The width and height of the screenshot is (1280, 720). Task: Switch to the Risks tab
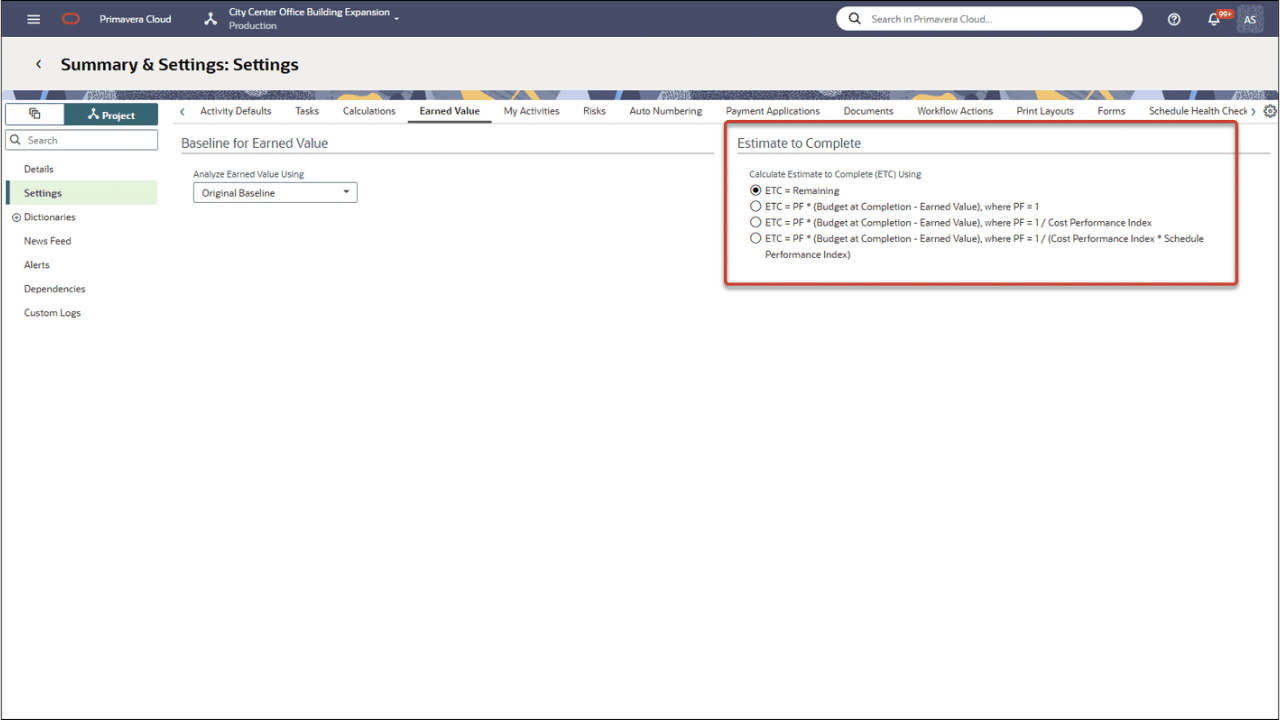point(594,111)
